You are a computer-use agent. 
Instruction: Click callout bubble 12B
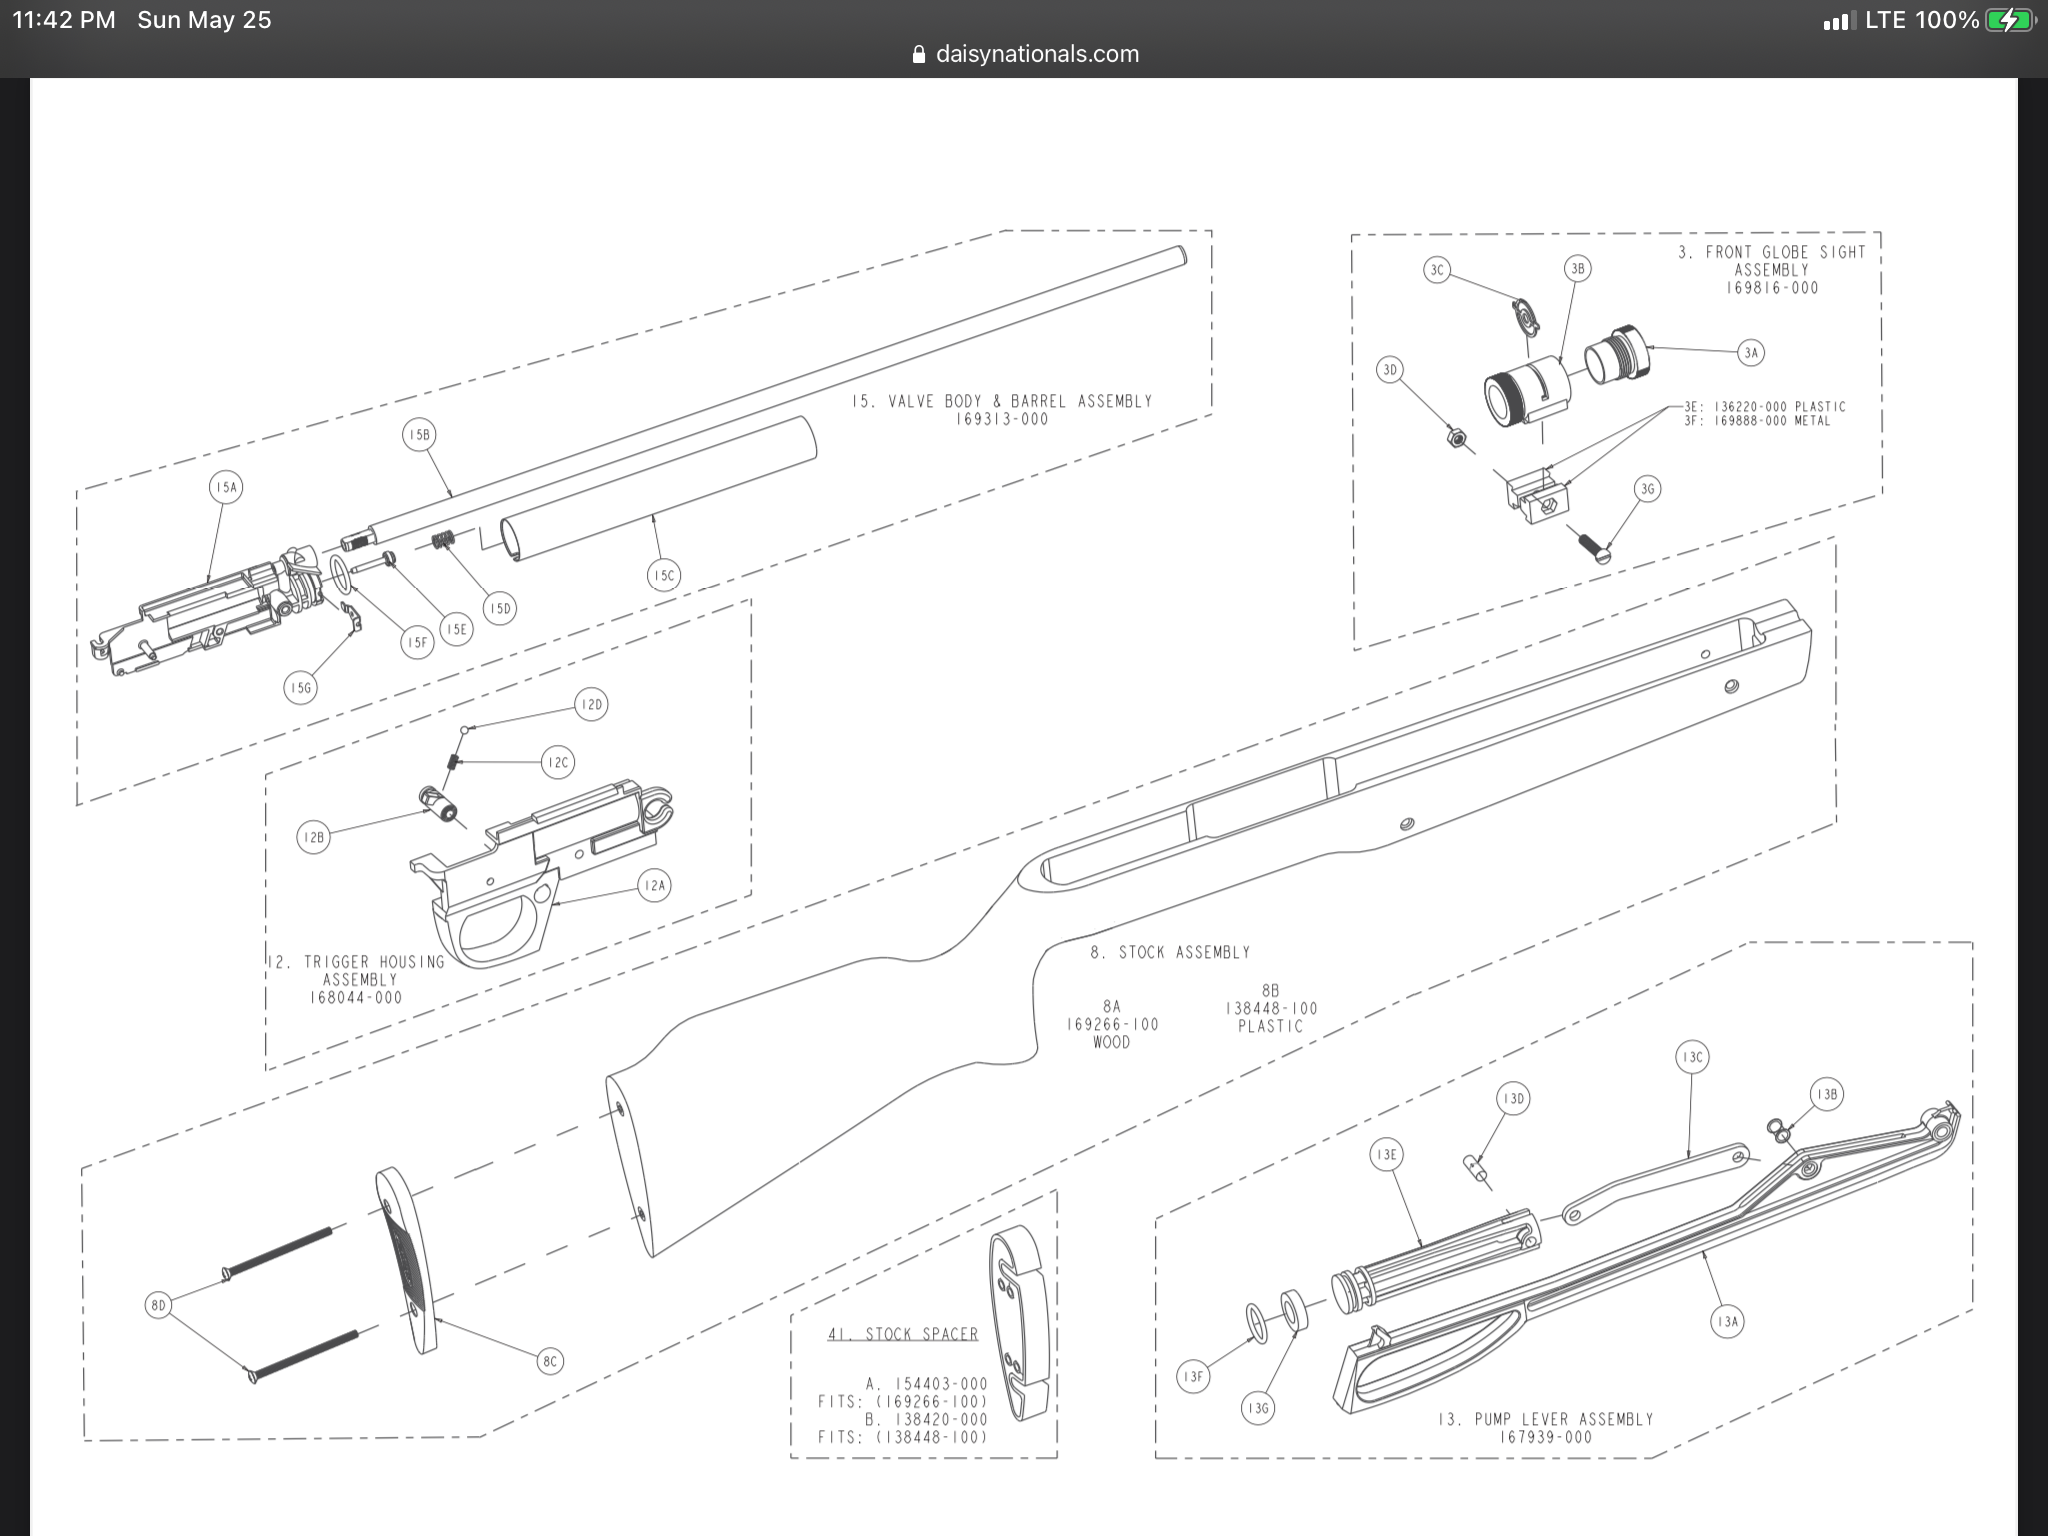pos(313,837)
